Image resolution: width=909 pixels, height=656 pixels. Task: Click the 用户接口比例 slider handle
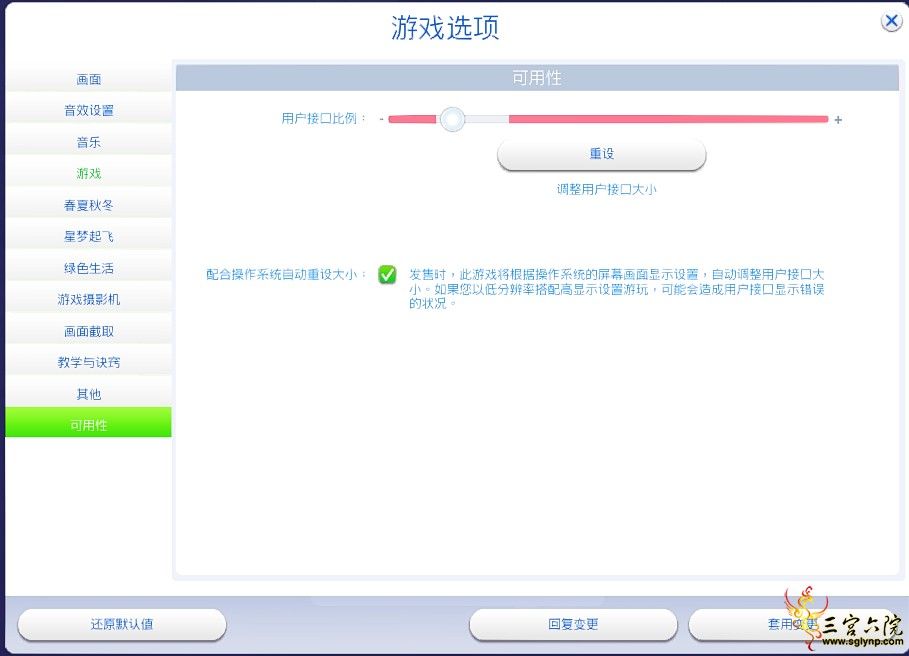coord(452,119)
